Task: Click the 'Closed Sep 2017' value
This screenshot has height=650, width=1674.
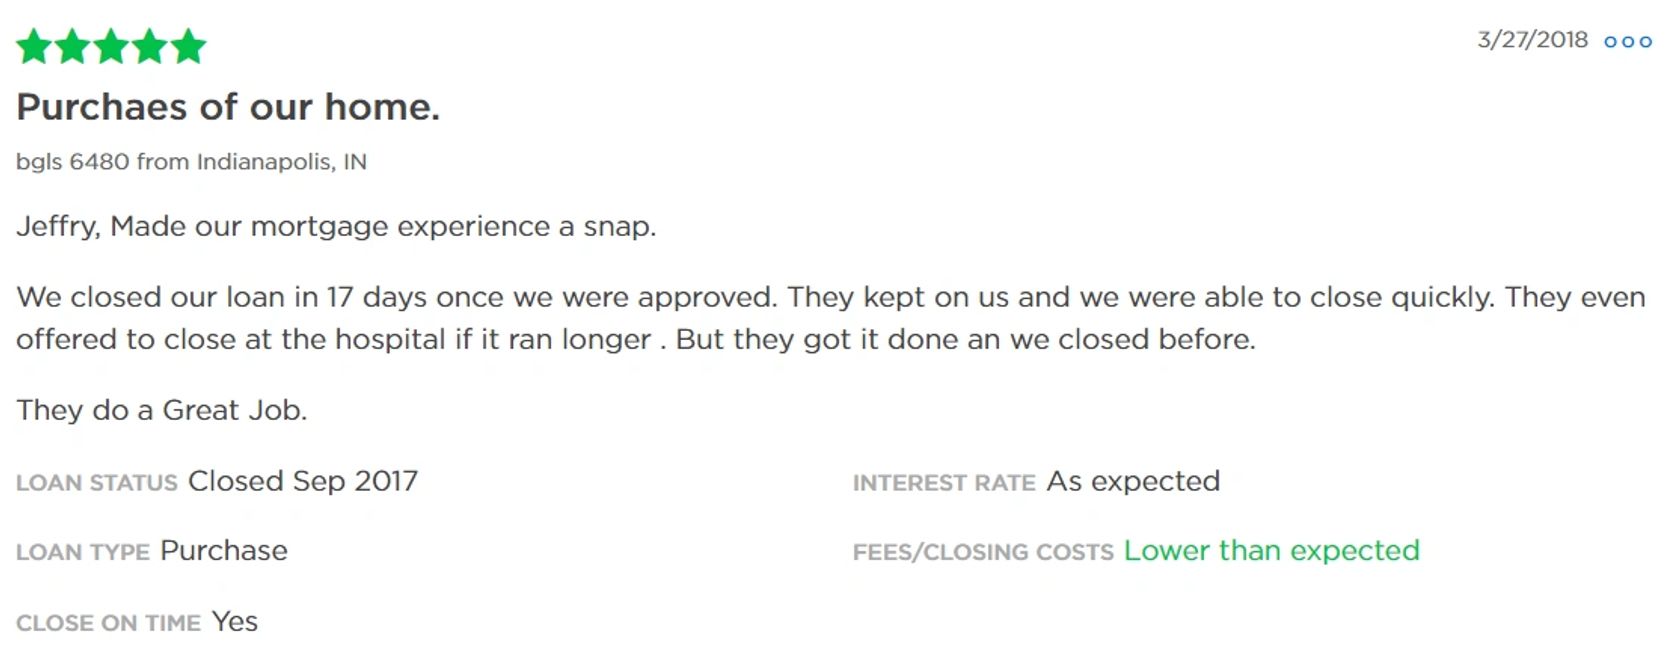Action: click(303, 481)
